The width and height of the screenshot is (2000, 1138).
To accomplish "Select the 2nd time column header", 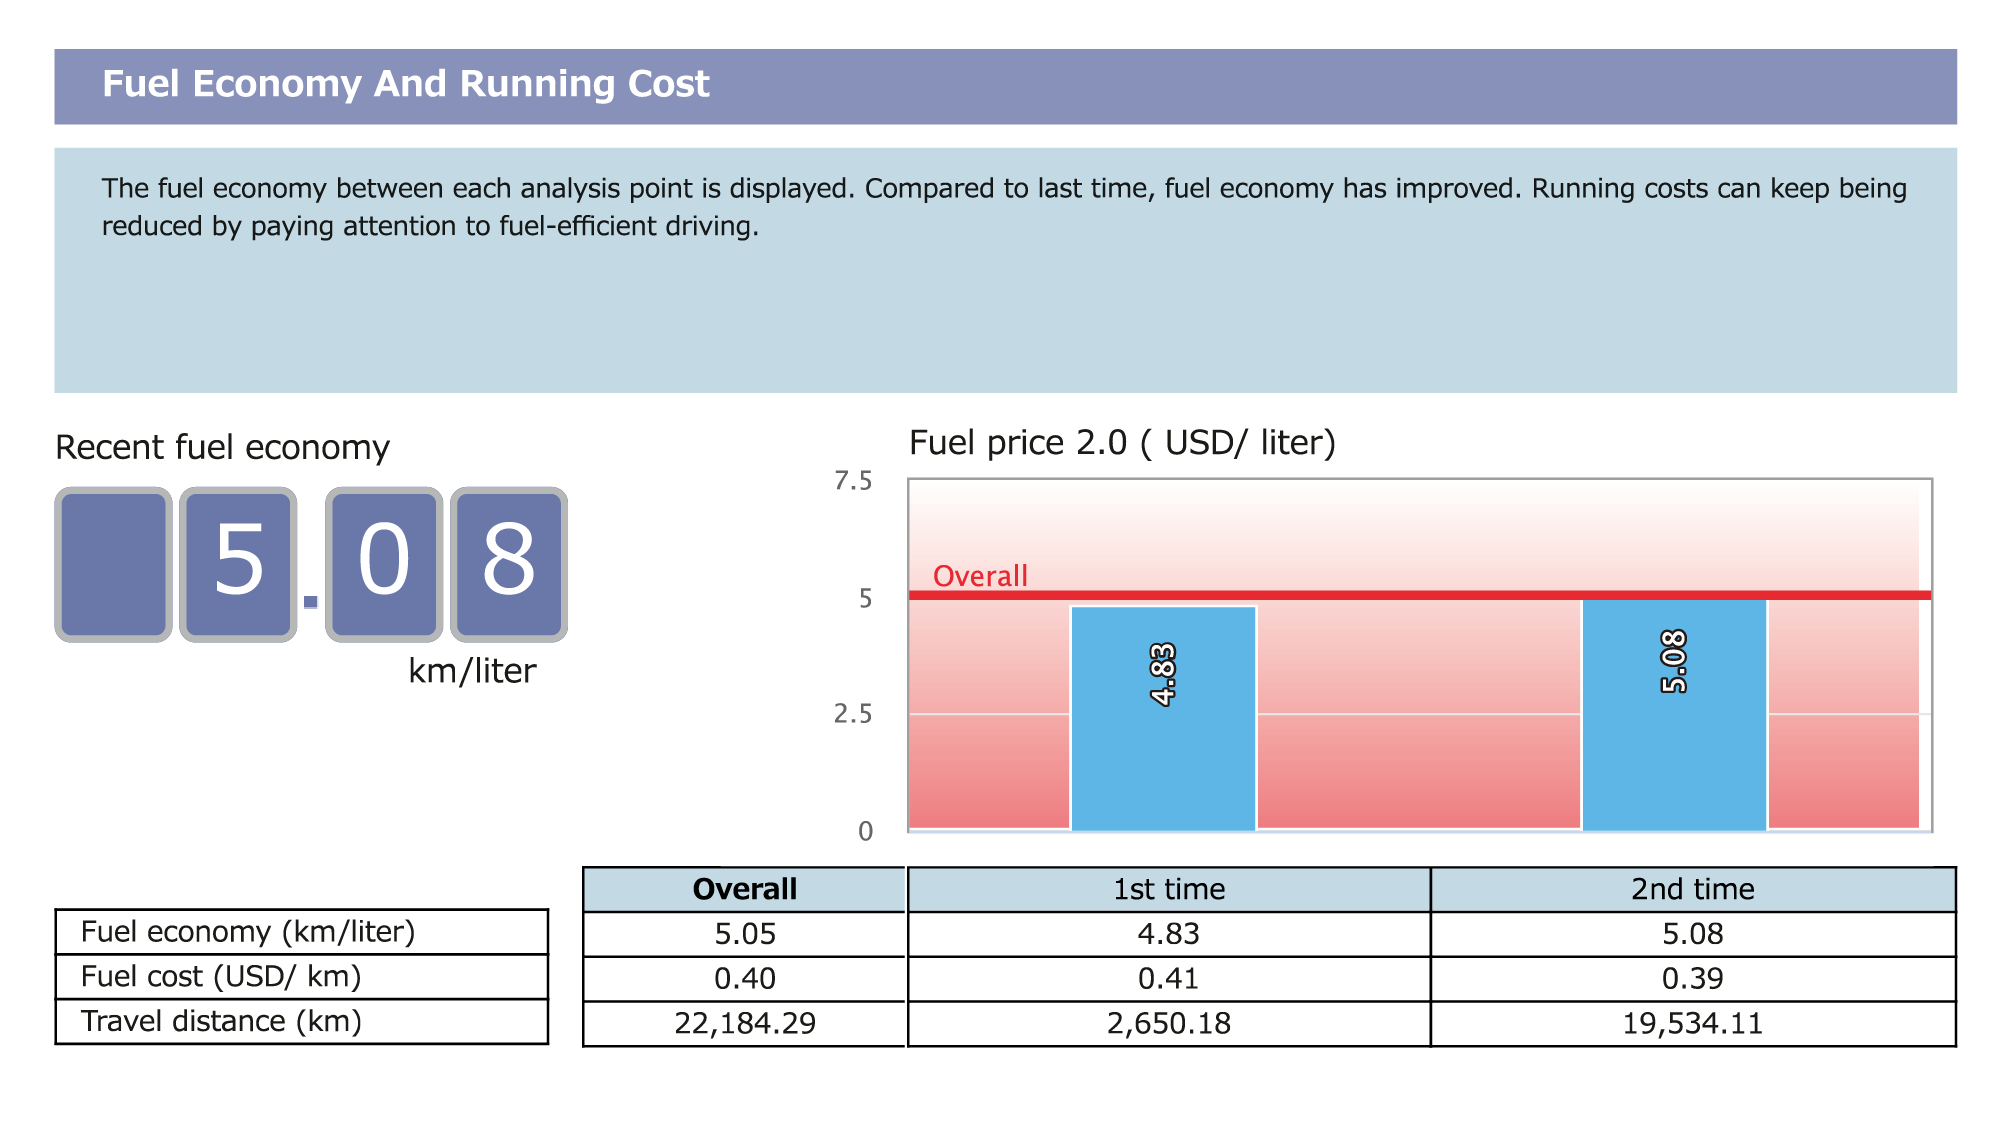I will tap(1692, 889).
